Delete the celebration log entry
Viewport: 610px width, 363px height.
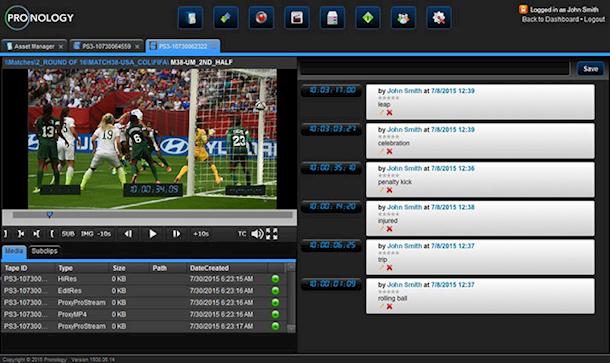point(389,151)
